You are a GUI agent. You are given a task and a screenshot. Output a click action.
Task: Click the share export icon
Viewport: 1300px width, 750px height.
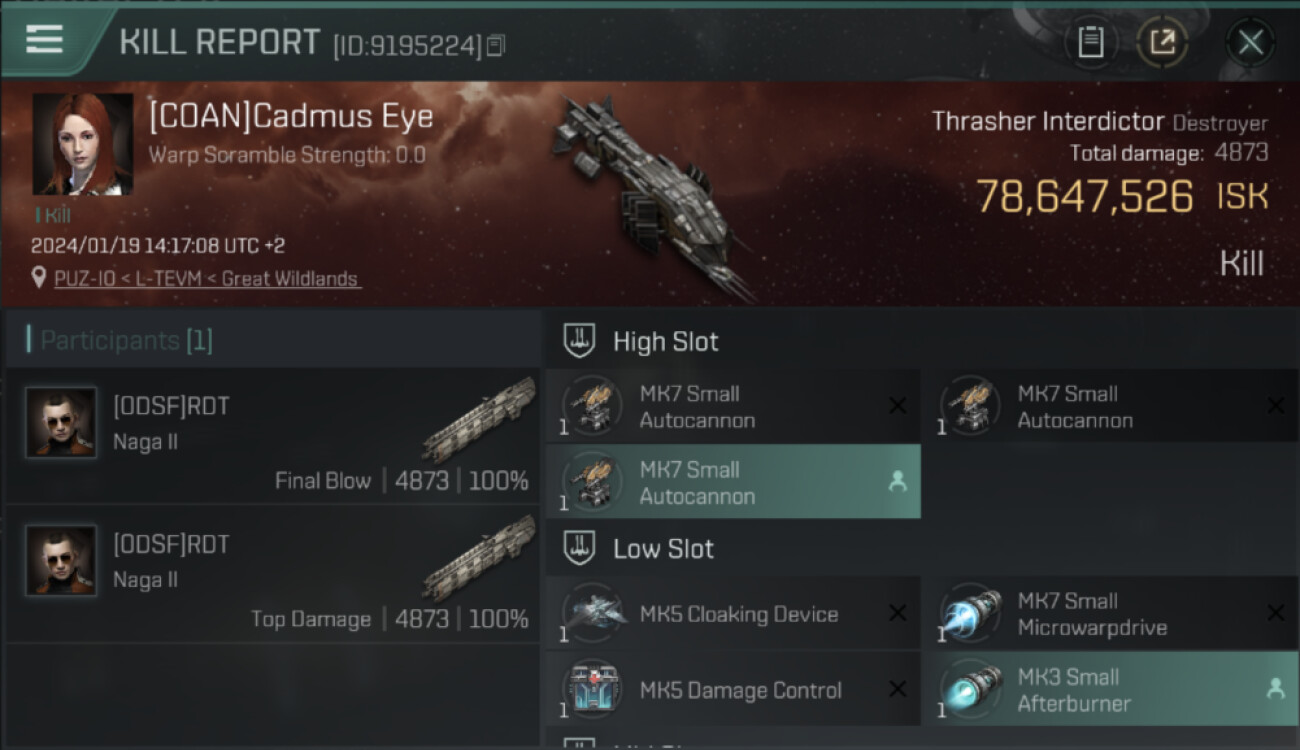coord(1161,42)
